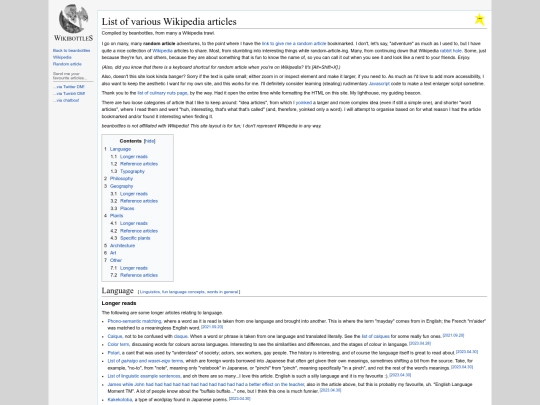Screen dimensions: 540x405
Task: Open 'List of linguistic example sentences' link
Action: click(x=144, y=376)
